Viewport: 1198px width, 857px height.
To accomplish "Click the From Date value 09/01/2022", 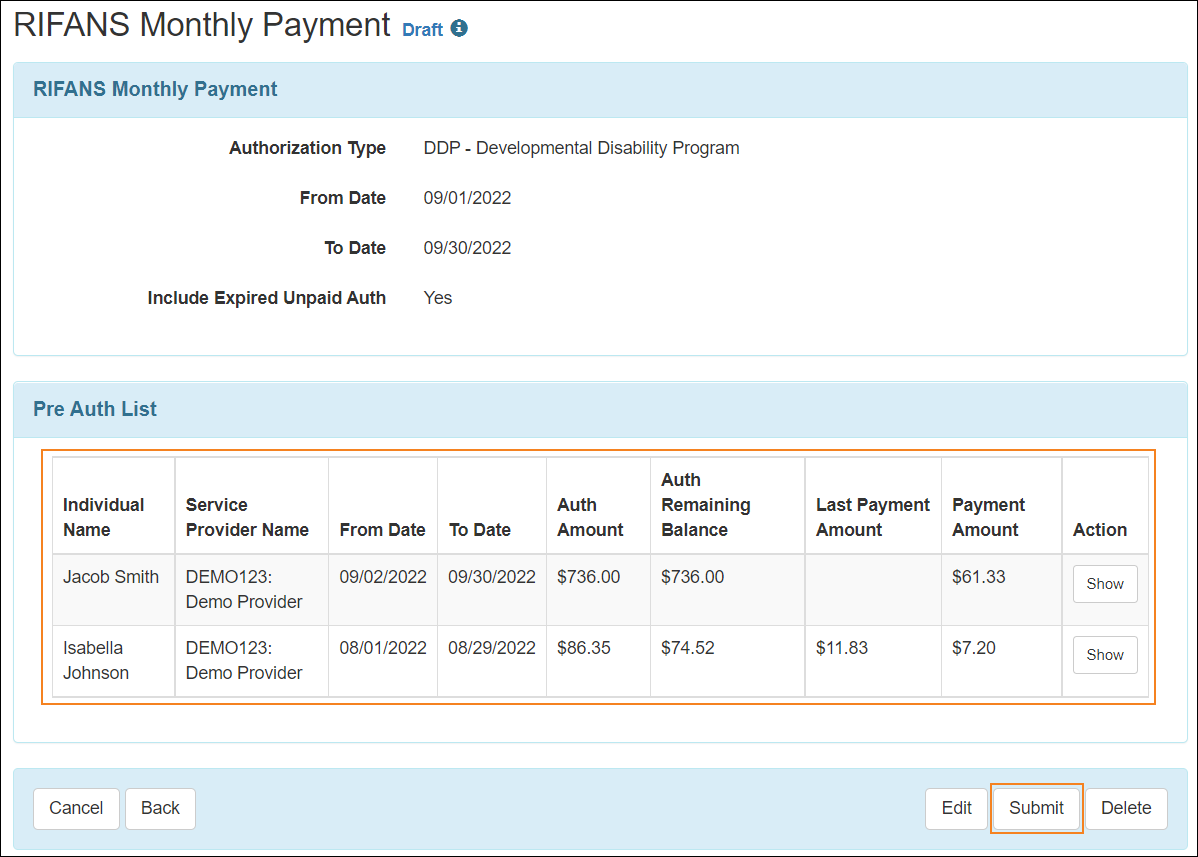I will coord(467,197).
